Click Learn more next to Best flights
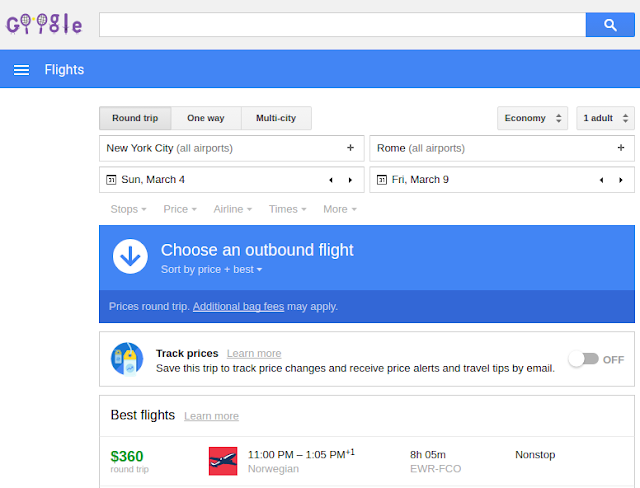The width and height of the screenshot is (640, 488). (211, 416)
